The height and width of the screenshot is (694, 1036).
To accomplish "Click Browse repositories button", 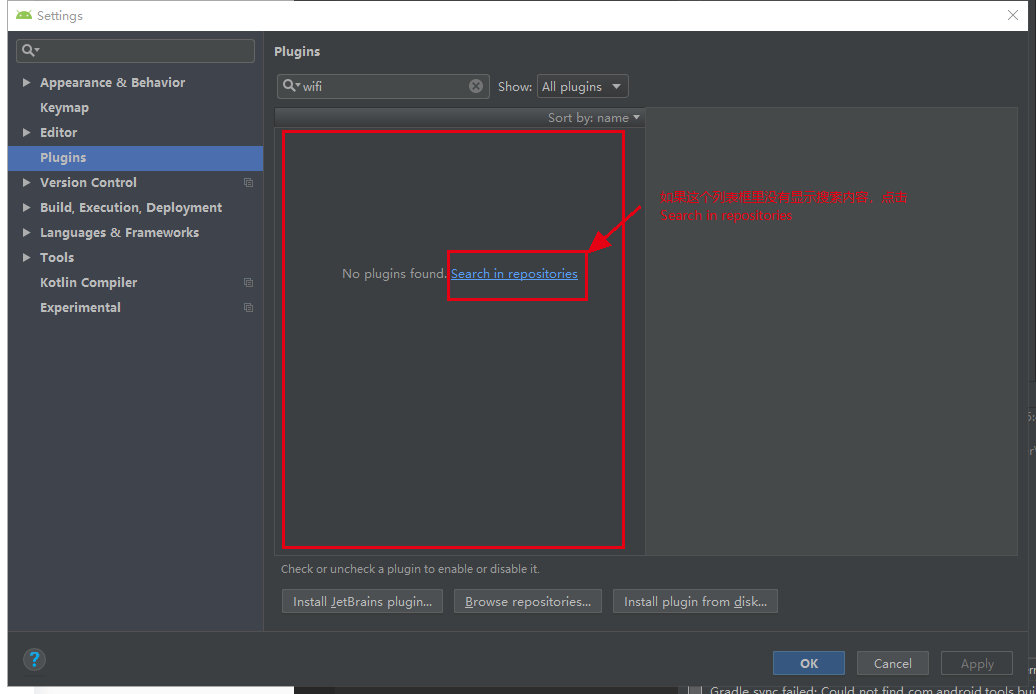I will (x=528, y=601).
